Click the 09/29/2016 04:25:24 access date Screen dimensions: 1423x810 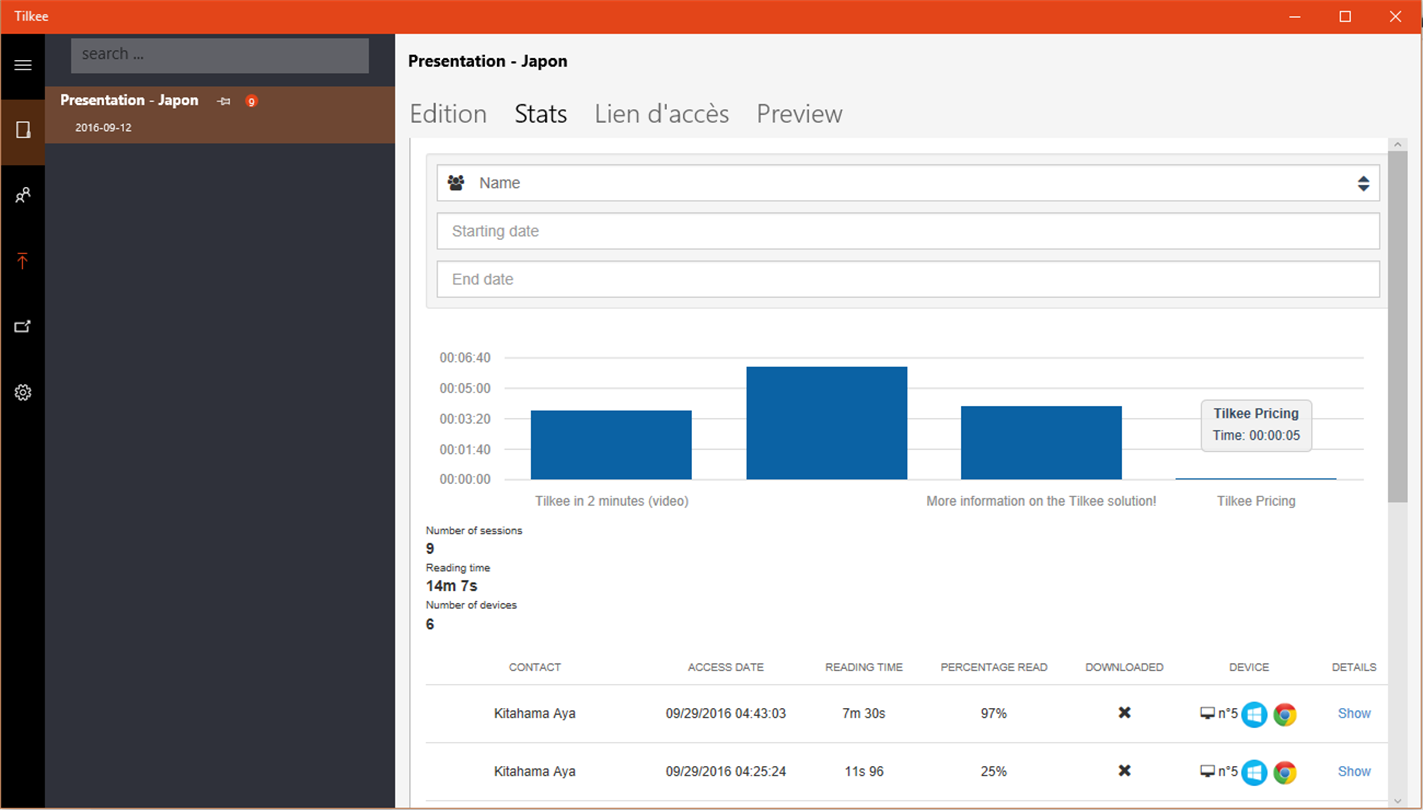726,772
